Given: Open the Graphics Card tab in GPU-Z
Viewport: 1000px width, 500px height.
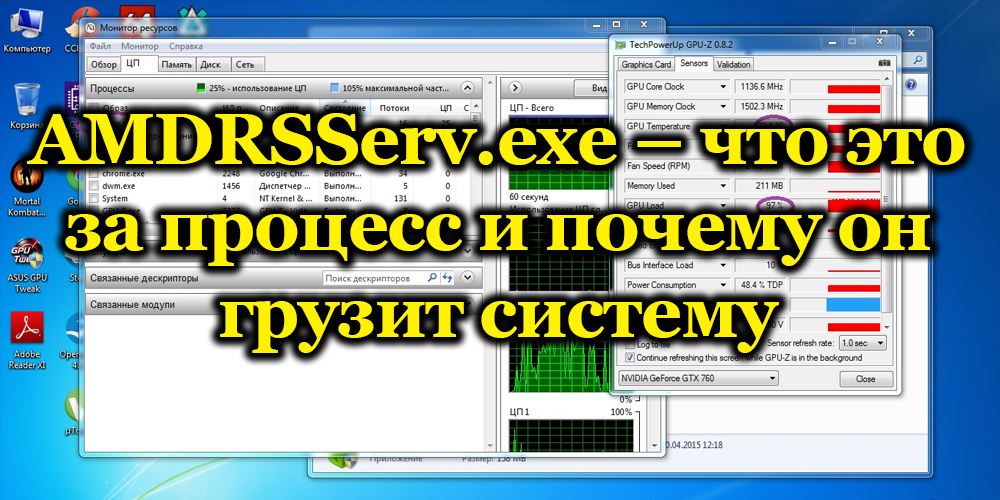Looking at the screenshot, I should coord(646,64).
